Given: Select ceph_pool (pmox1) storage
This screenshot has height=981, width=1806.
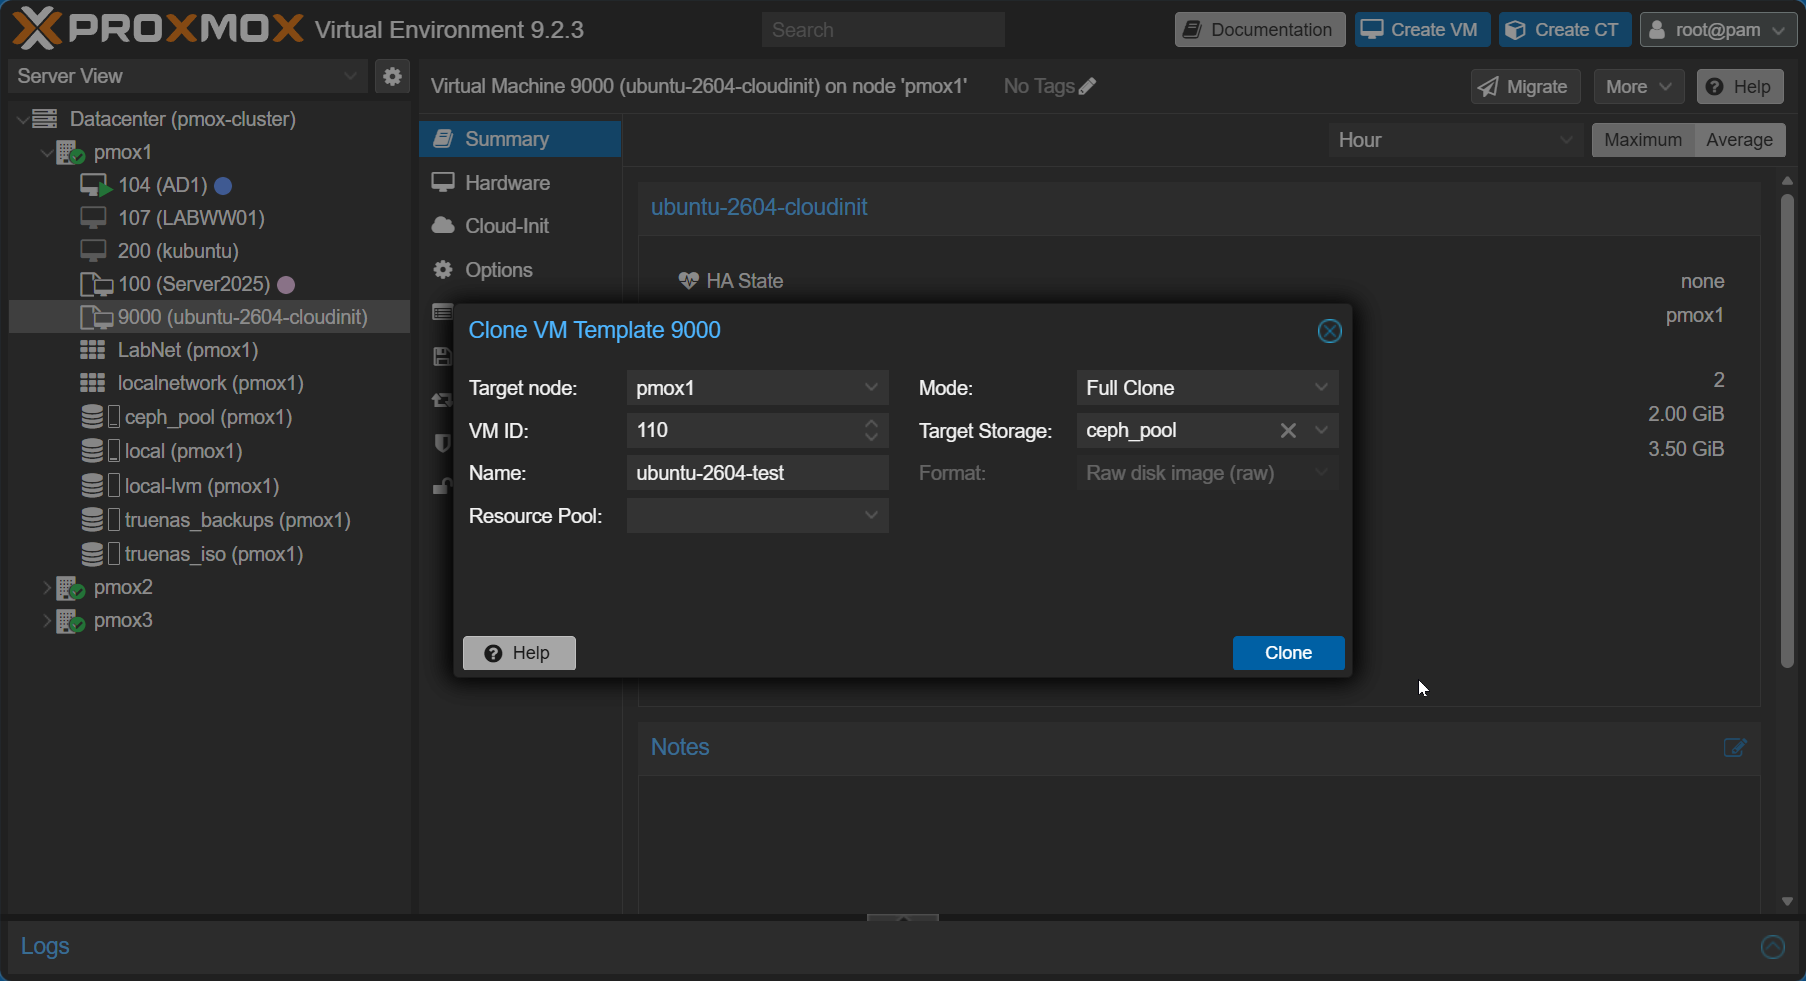Looking at the screenshot, I should (209, 417).
